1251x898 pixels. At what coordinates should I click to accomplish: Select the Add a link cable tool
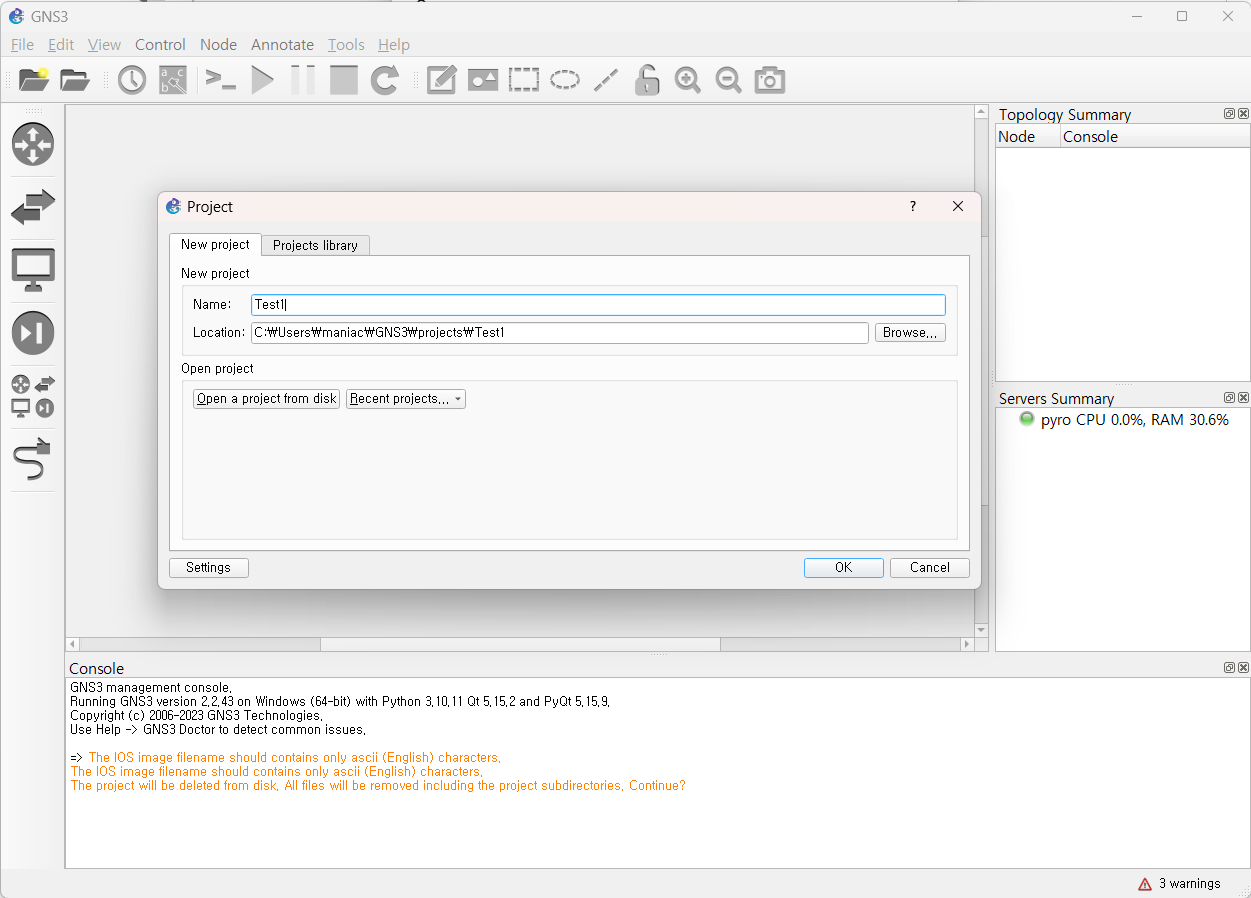[x=33, y=459]
